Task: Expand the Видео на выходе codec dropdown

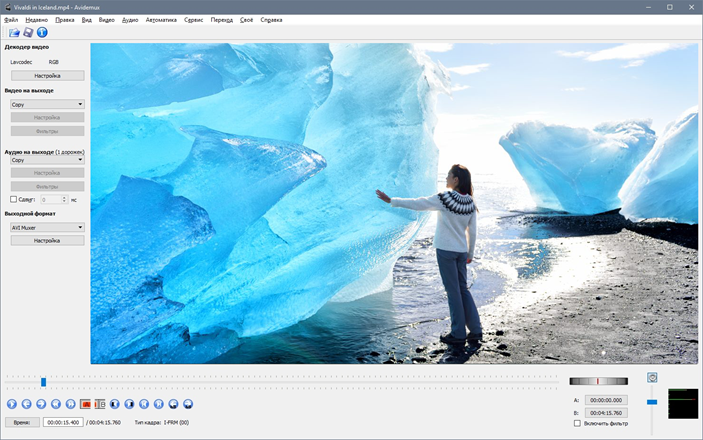Action: coord(47,103)
